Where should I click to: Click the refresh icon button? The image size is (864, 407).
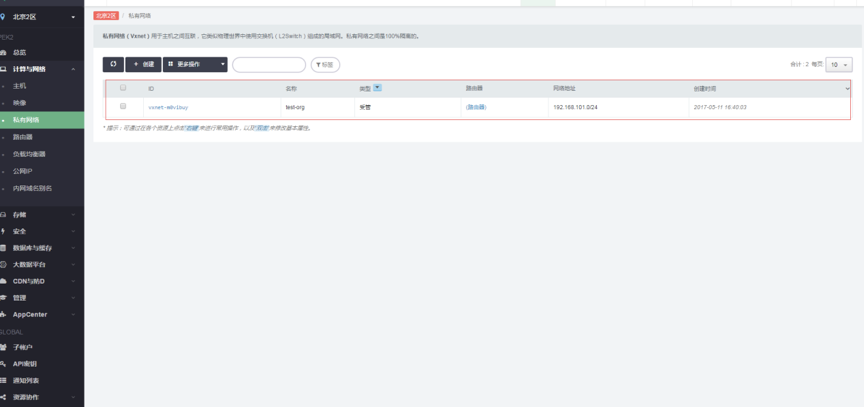[113, 64]
